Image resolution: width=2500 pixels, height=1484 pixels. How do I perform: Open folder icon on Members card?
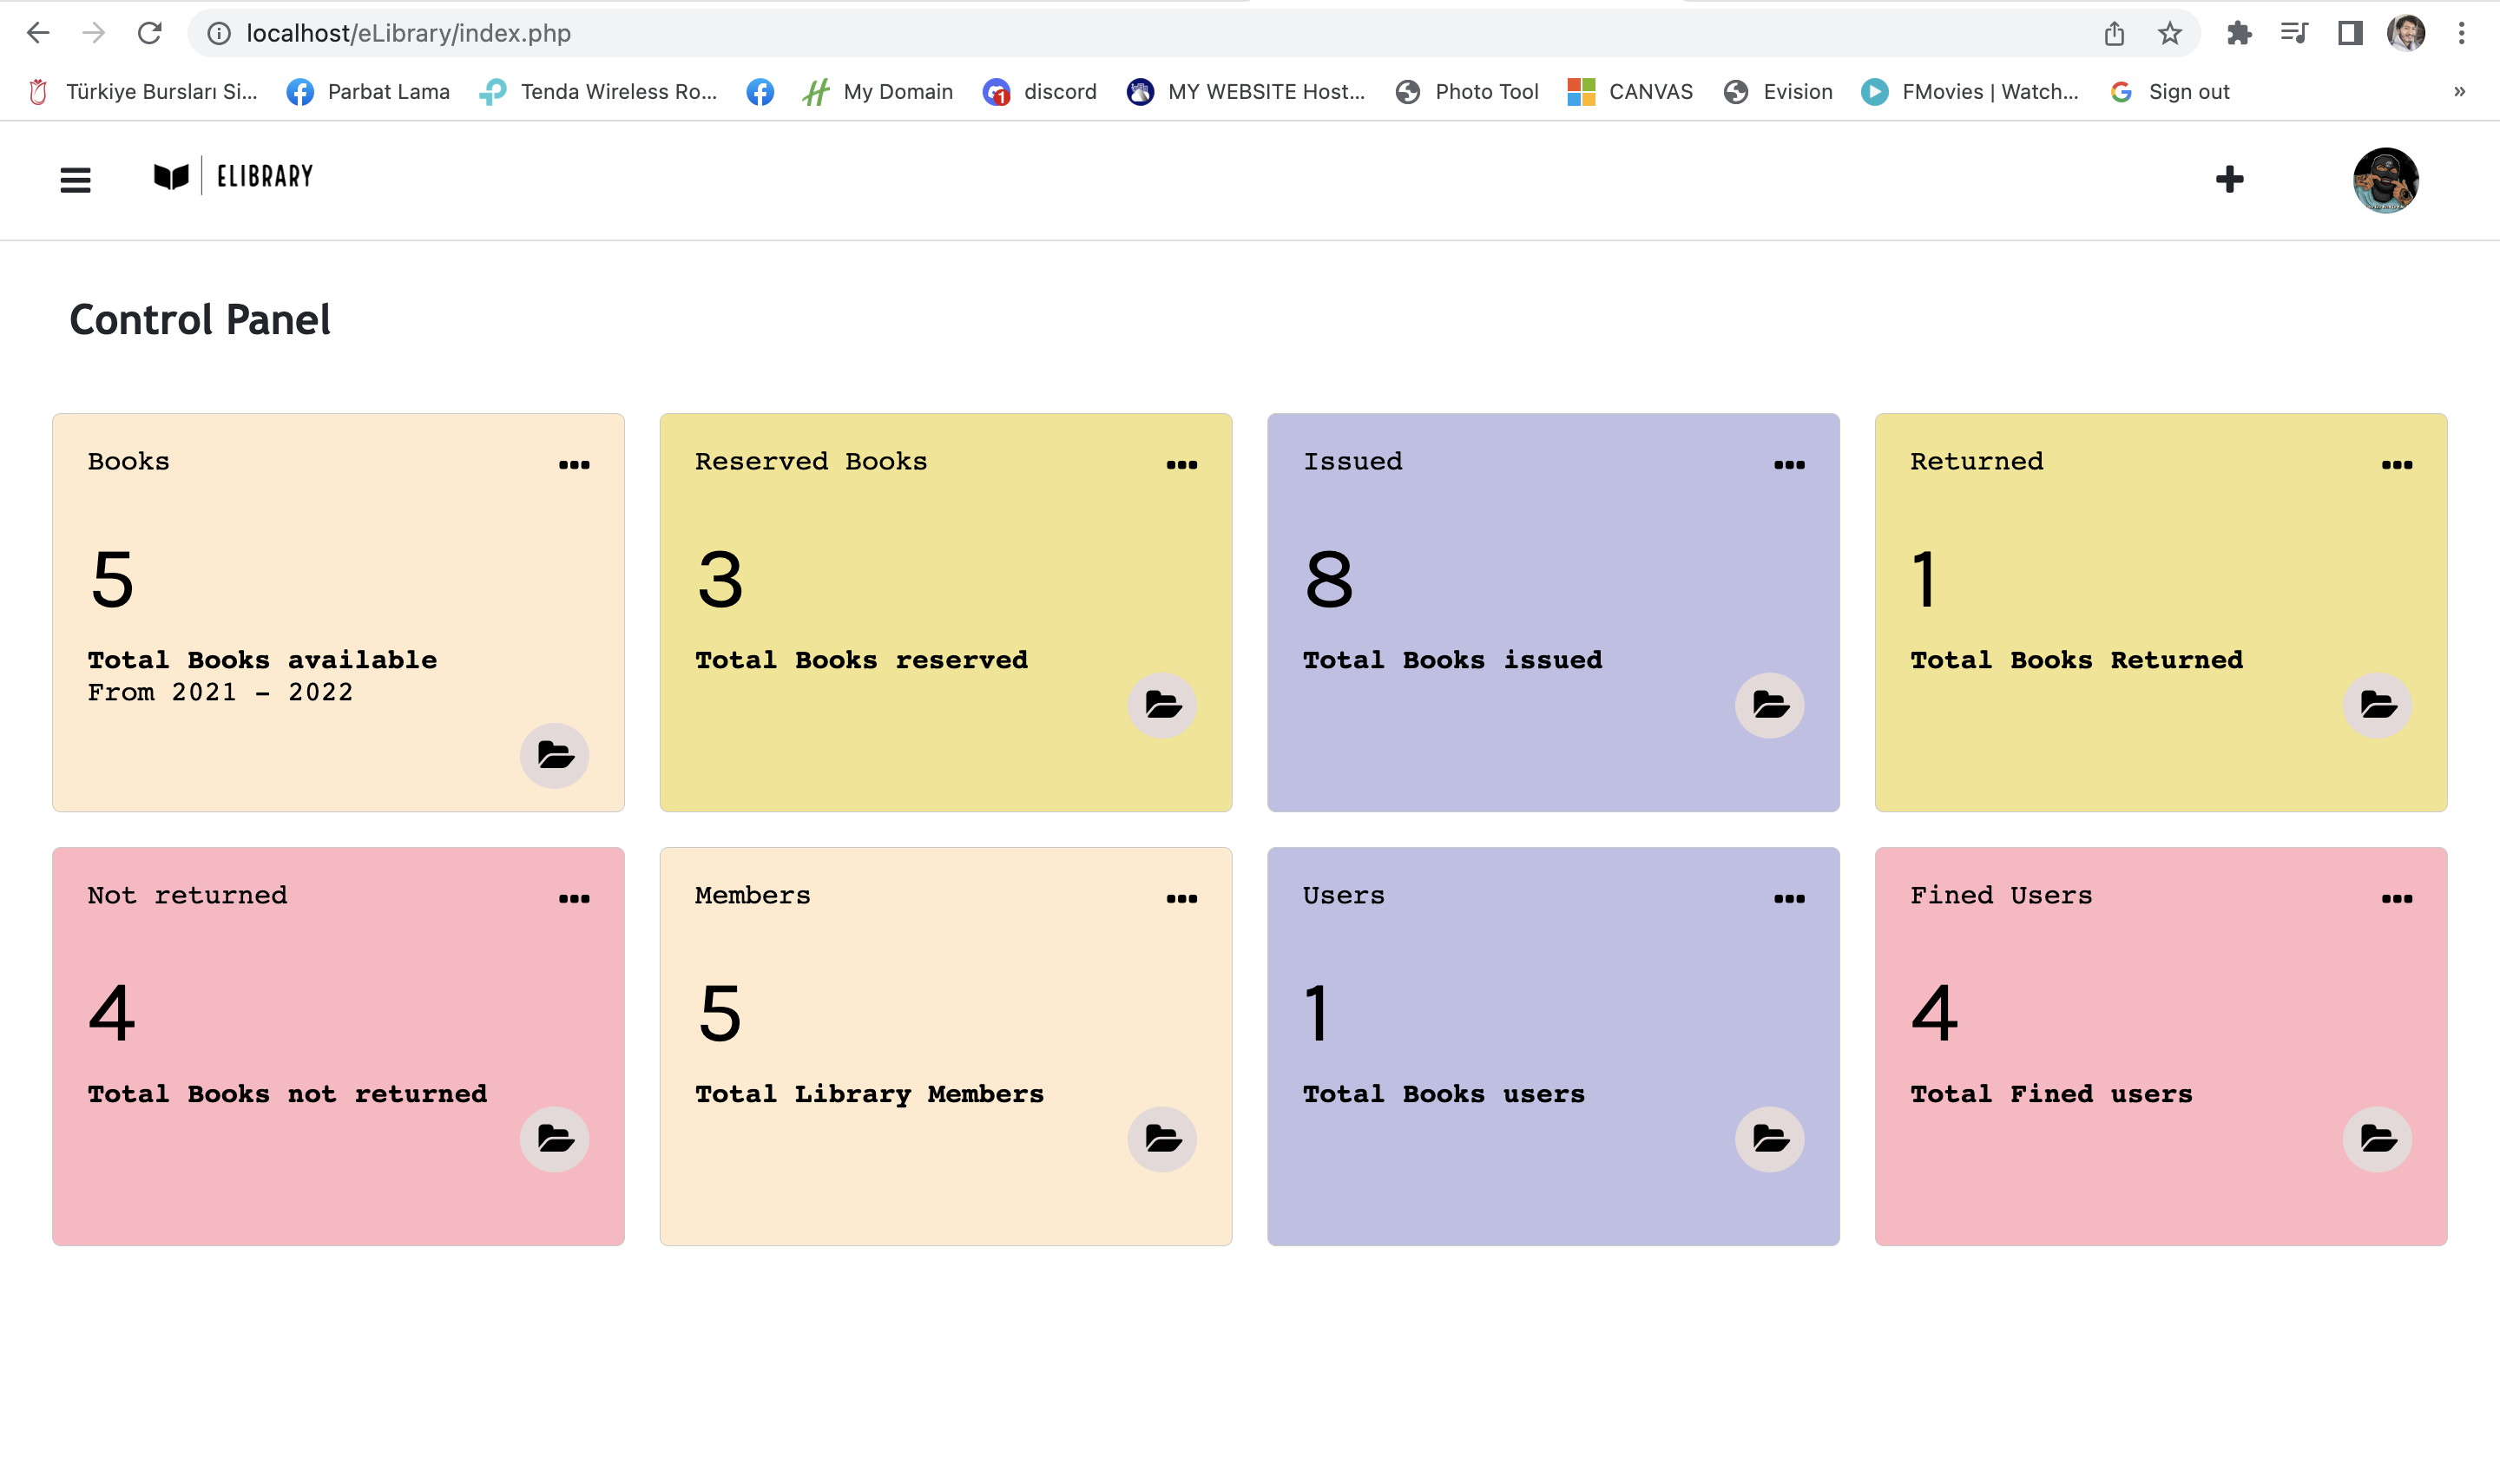coord(1162,1139)
